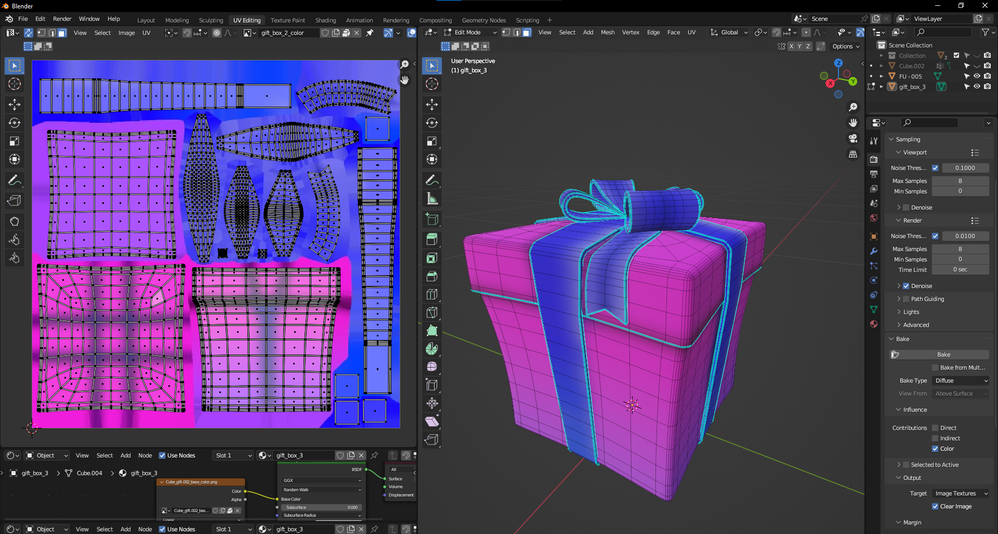Choose the Measure tool in 3D viewport

[x=432, y=199]
